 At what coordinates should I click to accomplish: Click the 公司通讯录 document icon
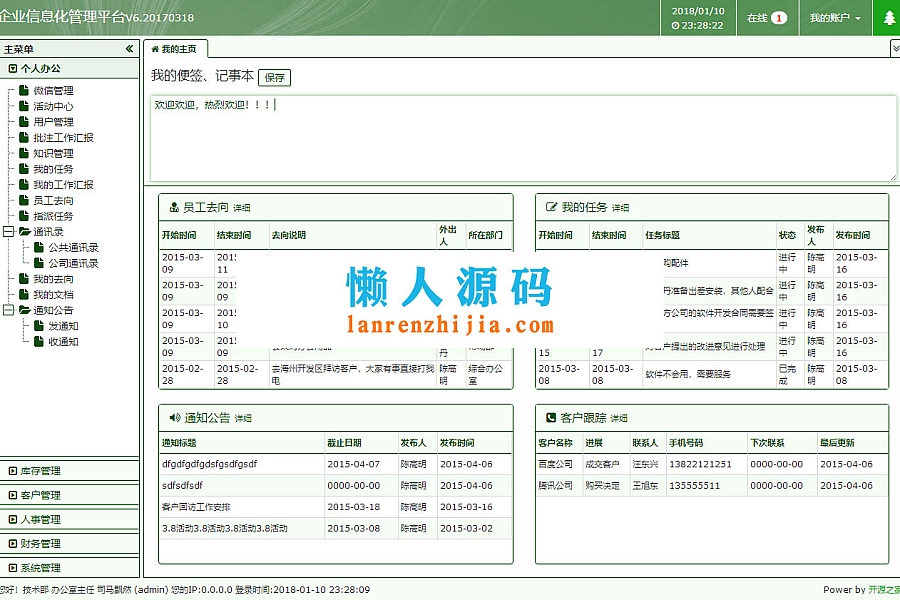pos(38,263)
